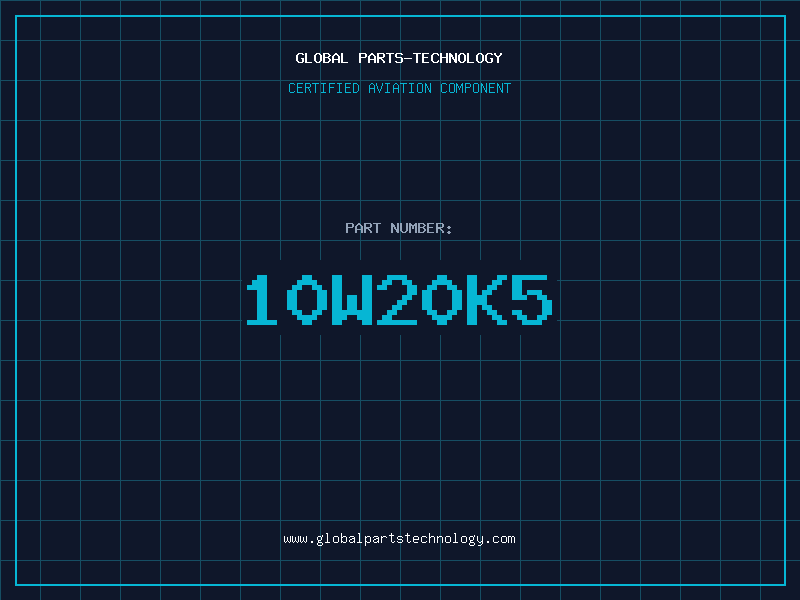Click the GLOBAL PARTS-TECHNOLOGY heading
The image size is (800, 600).
point(399,58)
